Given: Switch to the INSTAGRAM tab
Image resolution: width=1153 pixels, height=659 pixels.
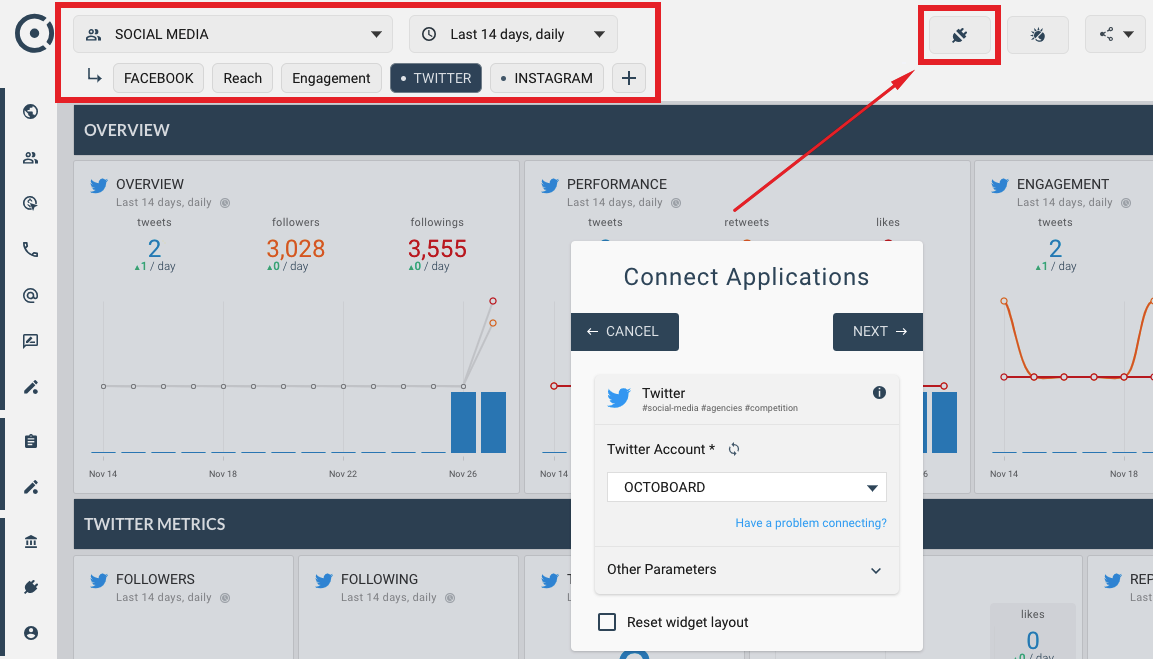Looking at the screenshot, I should [x=547, y=78].
